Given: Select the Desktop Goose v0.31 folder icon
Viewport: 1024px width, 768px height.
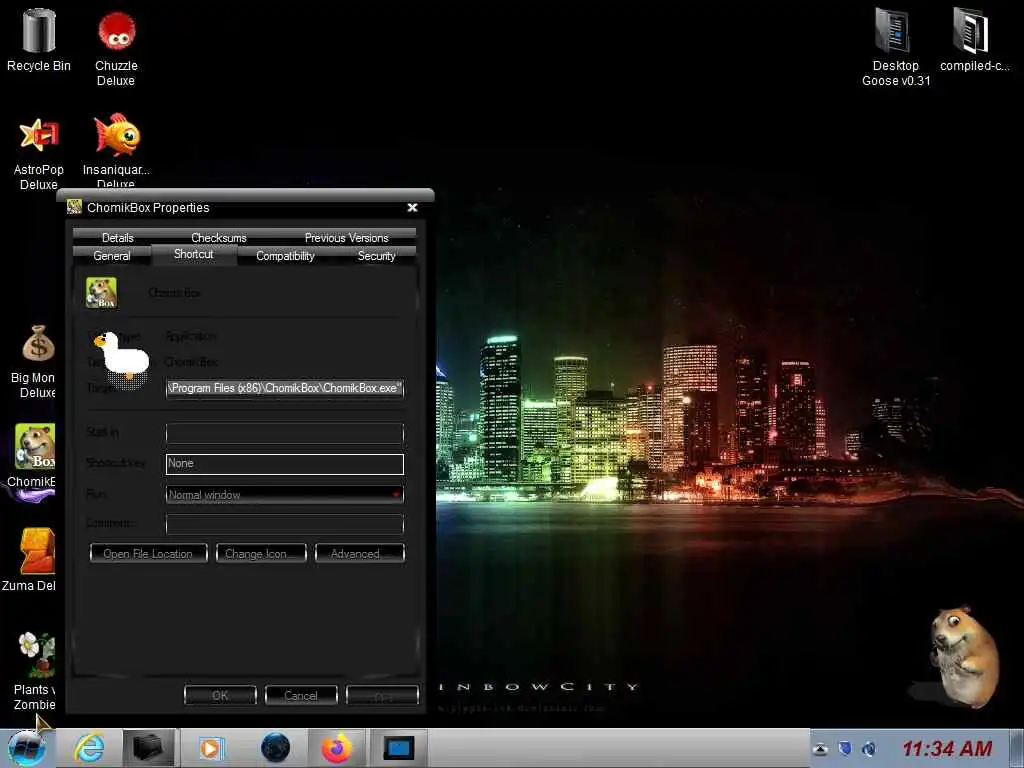Looking at the screenshot, I should (895, 30).
